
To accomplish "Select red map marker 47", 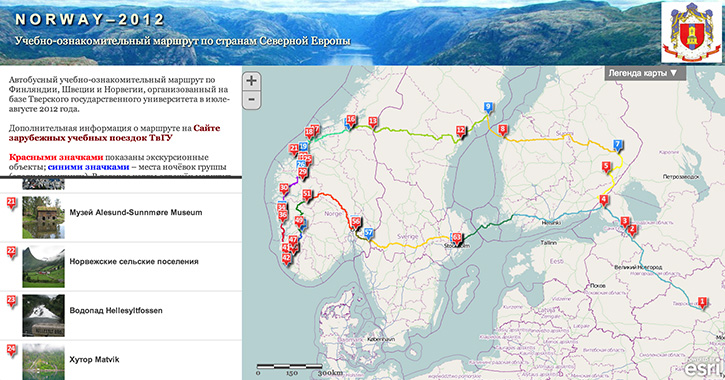I will click(293, 241).
